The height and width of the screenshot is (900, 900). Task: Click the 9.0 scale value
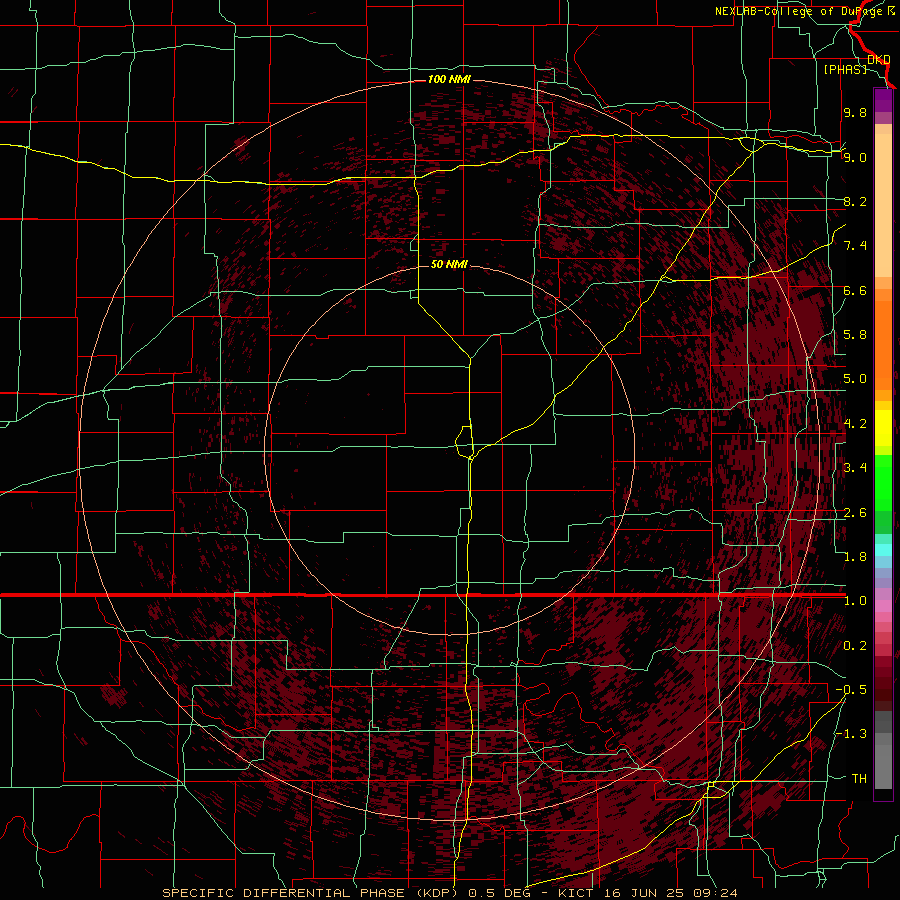click(x=855, y=157)
